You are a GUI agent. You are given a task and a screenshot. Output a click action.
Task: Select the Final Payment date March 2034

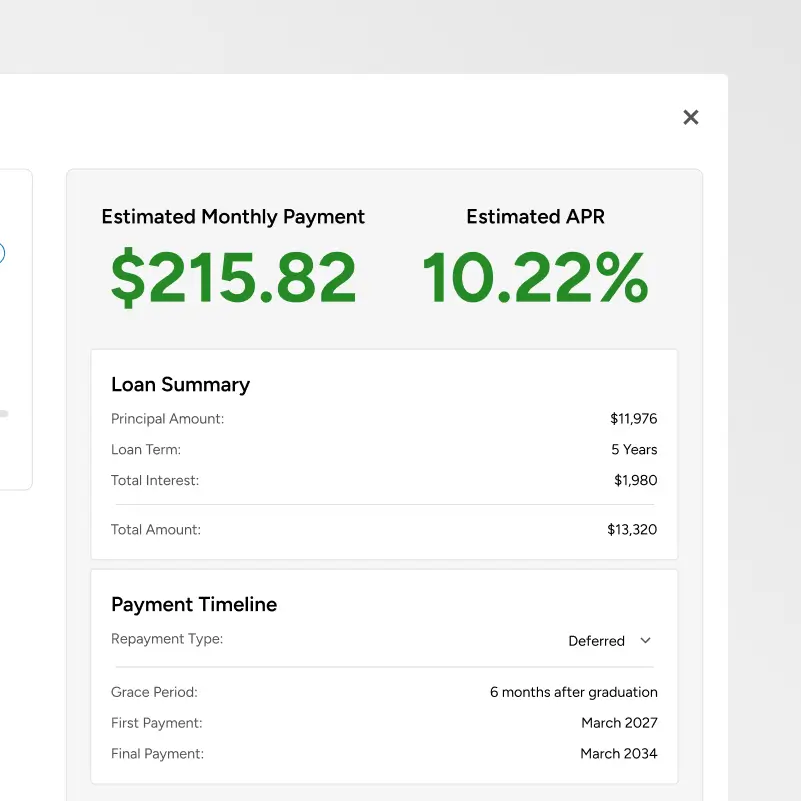618,753
